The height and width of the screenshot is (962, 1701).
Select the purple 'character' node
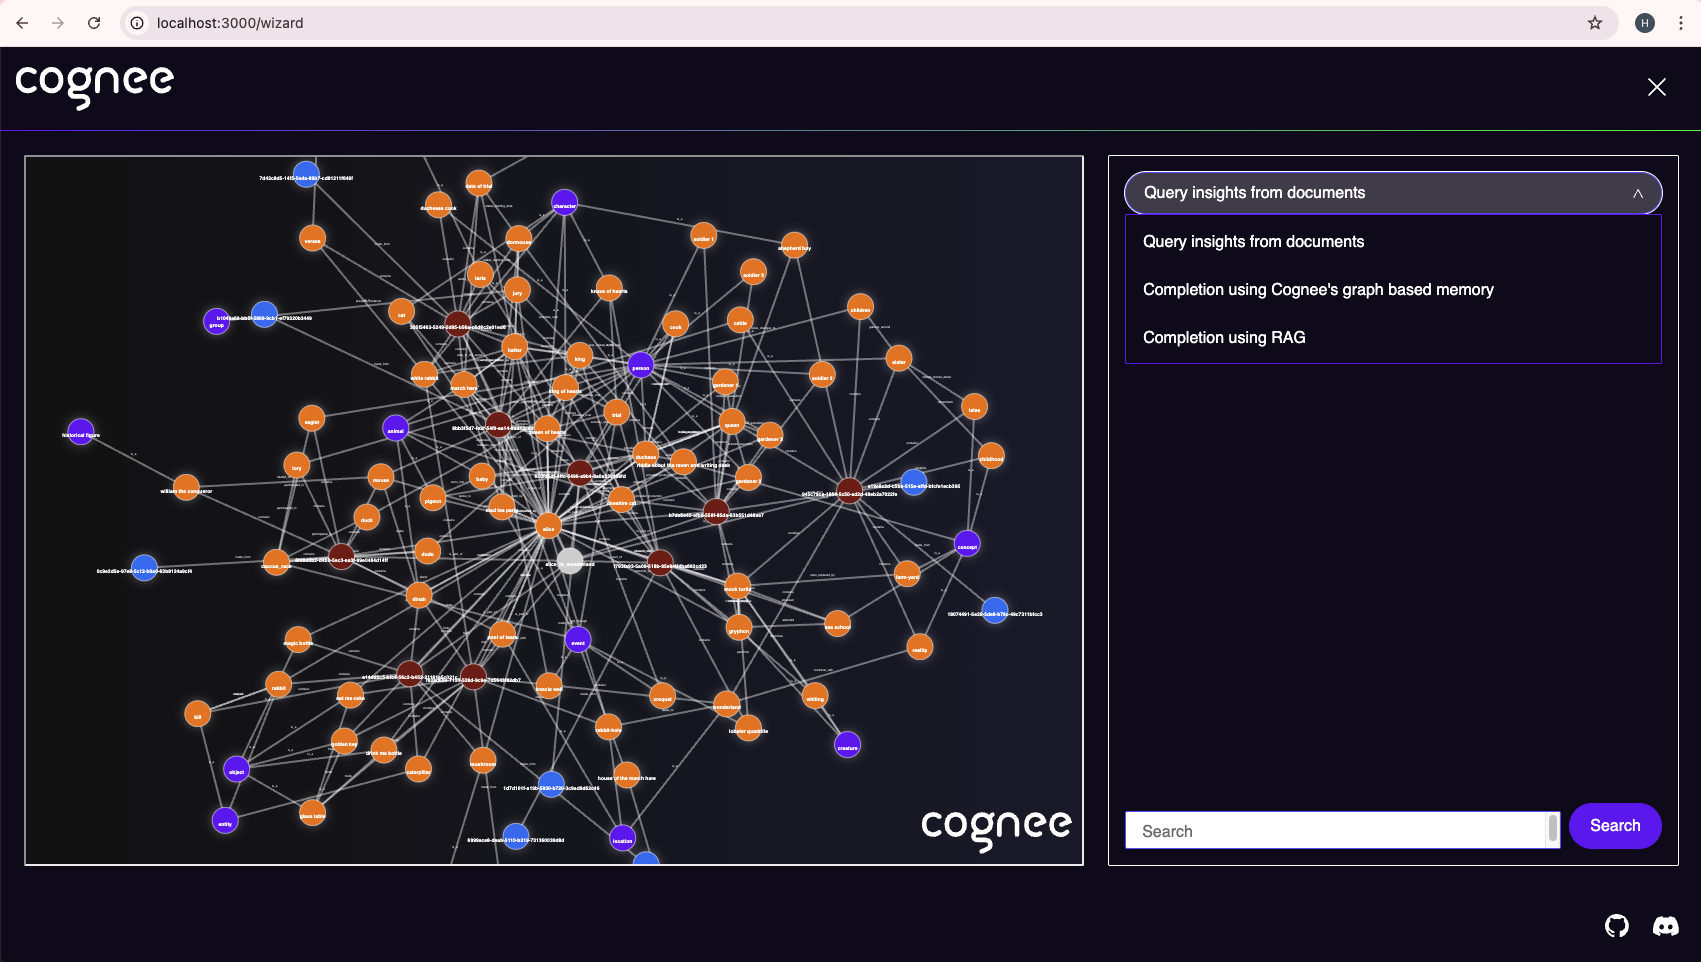tap(564, 202)
